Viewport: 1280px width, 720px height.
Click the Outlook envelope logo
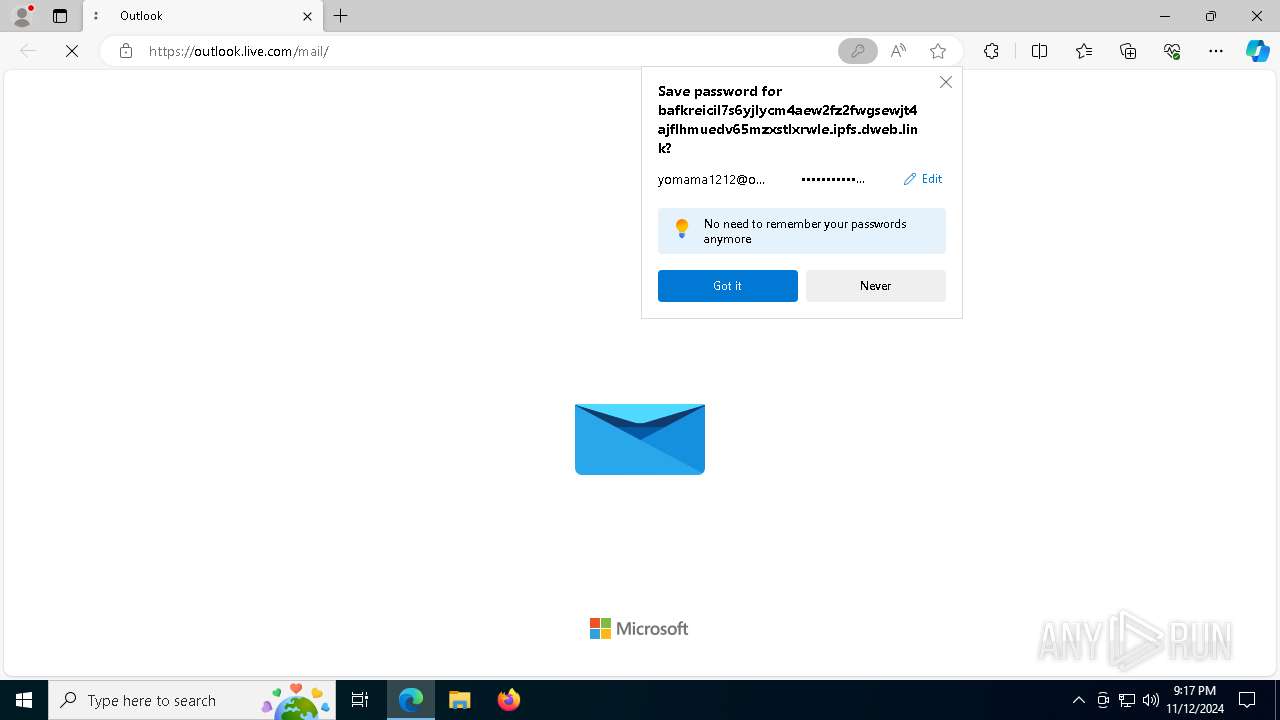coord(640,439)
